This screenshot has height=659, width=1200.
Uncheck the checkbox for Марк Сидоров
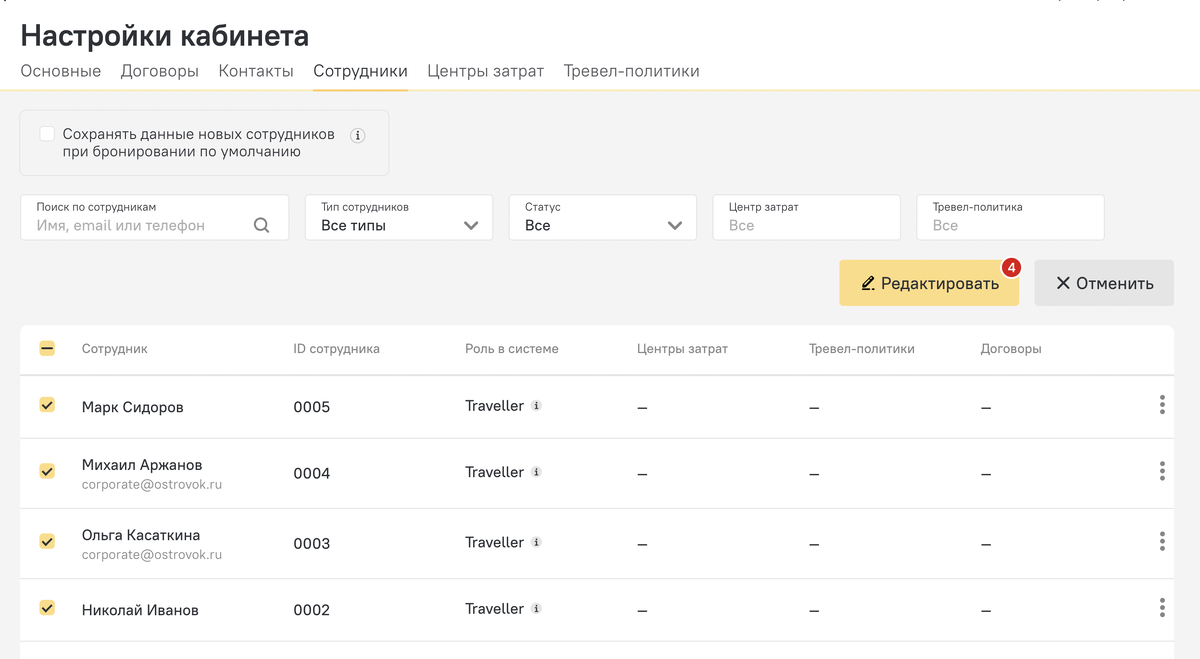[47, 405]
